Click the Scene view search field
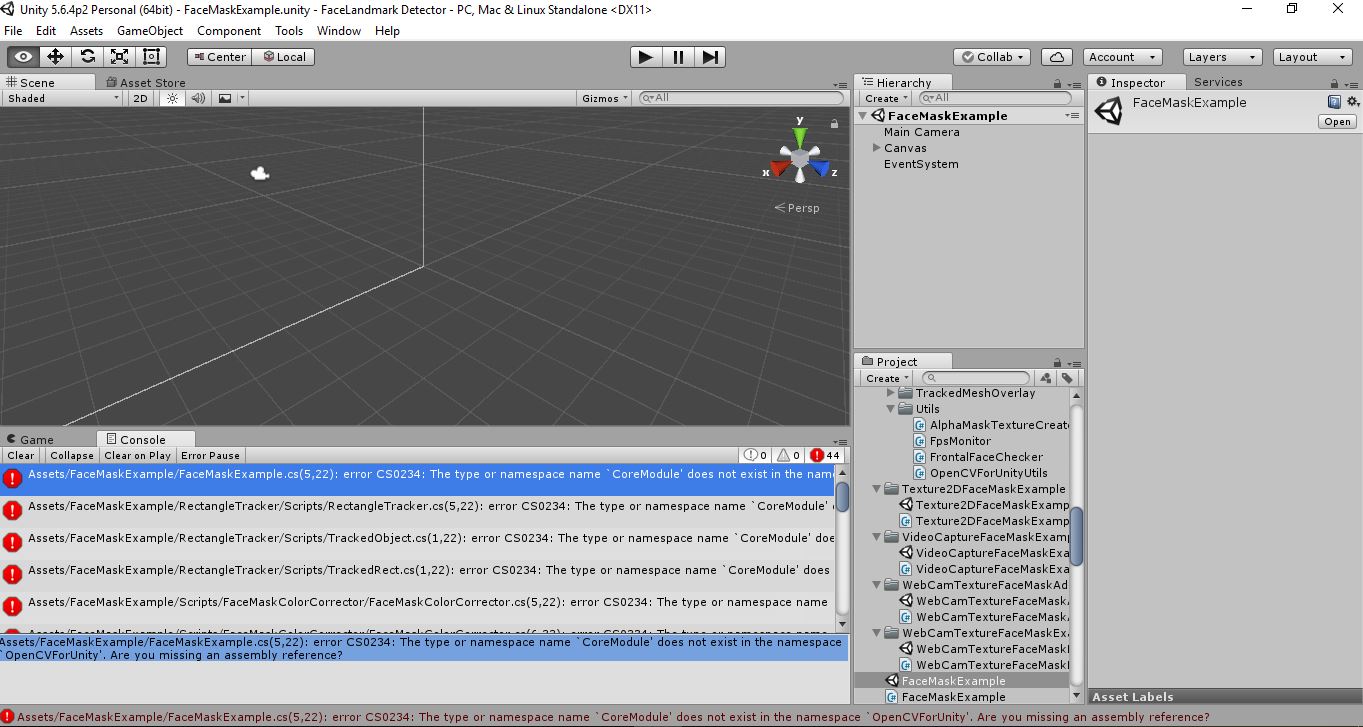The width and height of the screenshot is (1363, 727). click(741, 98)
